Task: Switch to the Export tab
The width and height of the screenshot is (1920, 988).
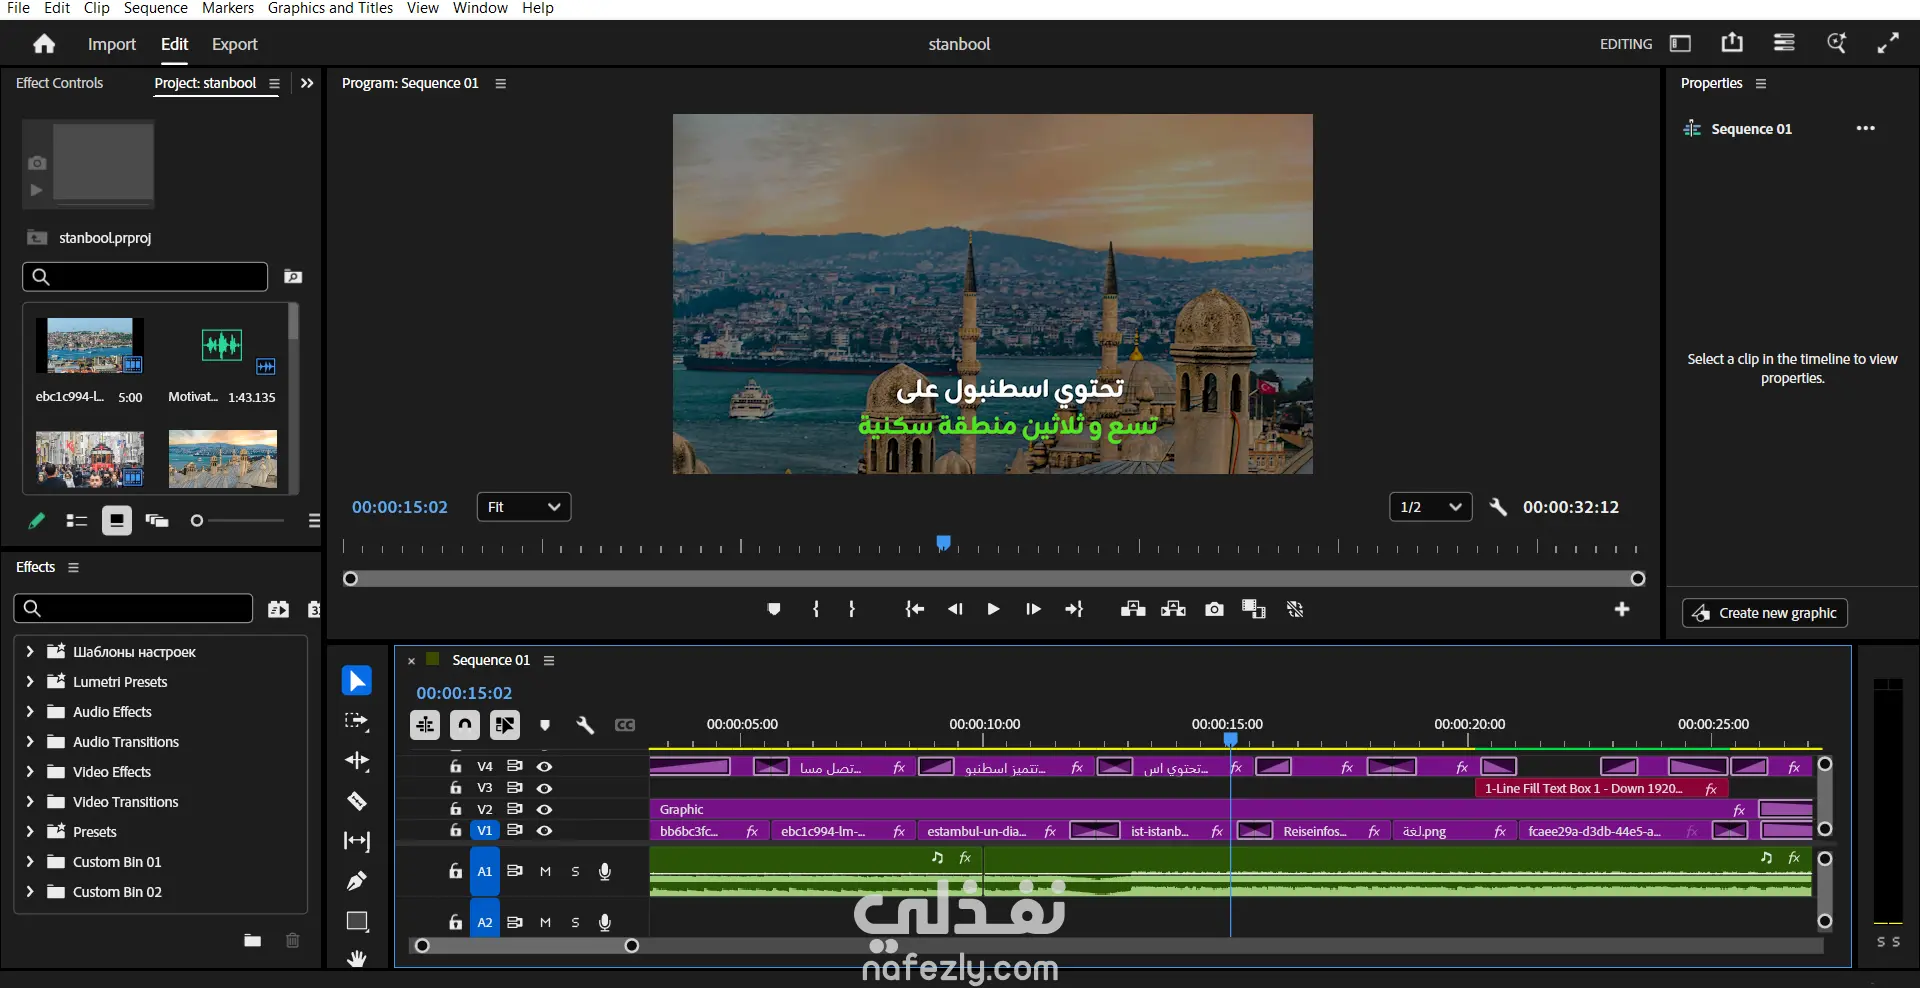Action: pos(234,44)
